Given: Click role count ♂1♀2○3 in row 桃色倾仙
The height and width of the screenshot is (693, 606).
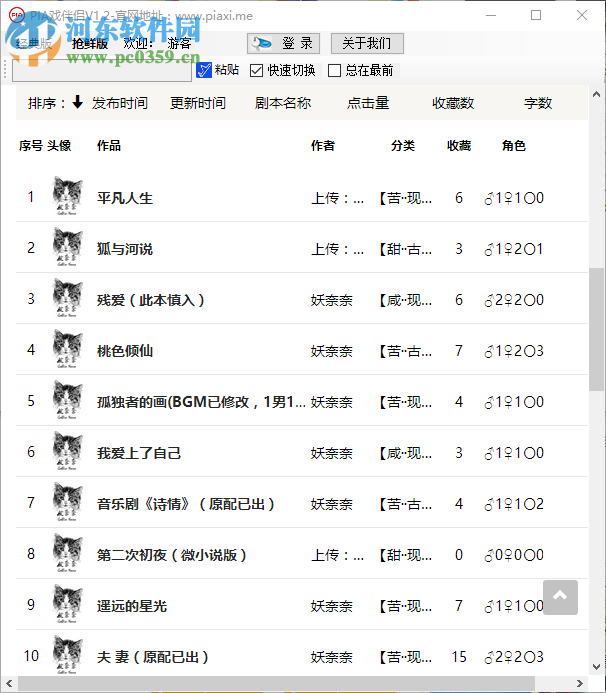Looking at the screenshot, I should [514, 351].
